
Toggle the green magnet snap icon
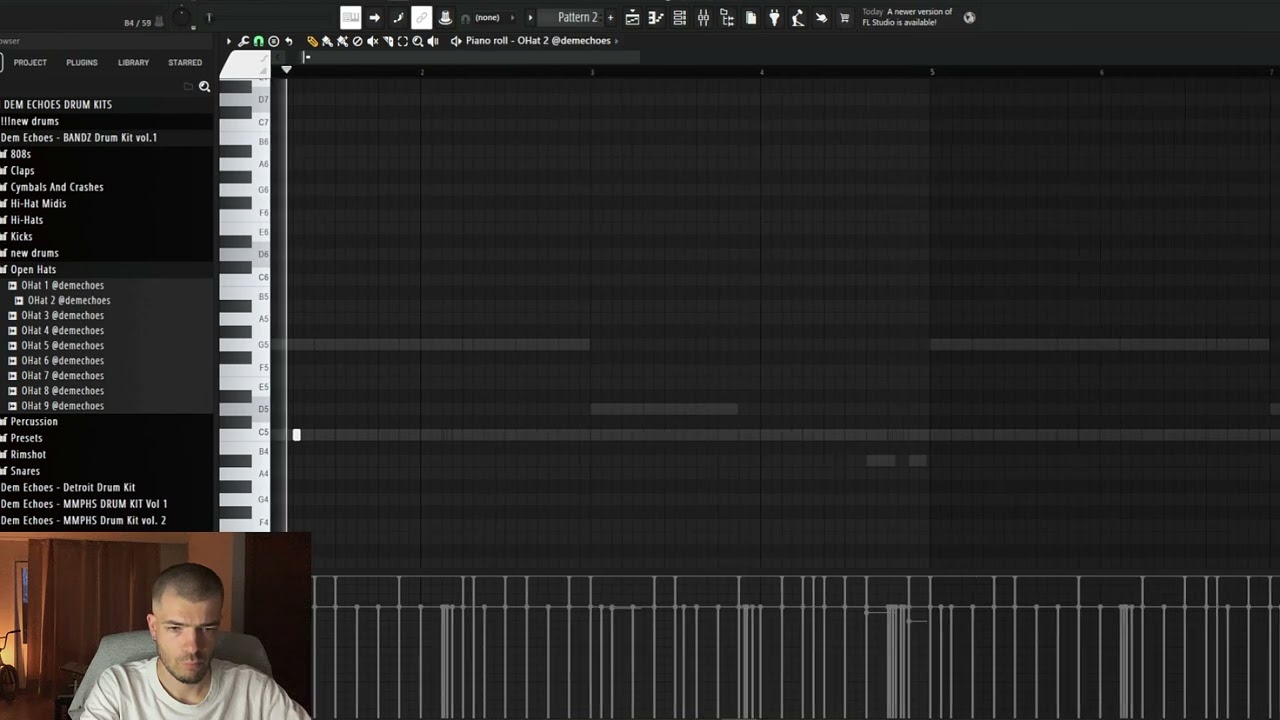(x=258, y=41)
